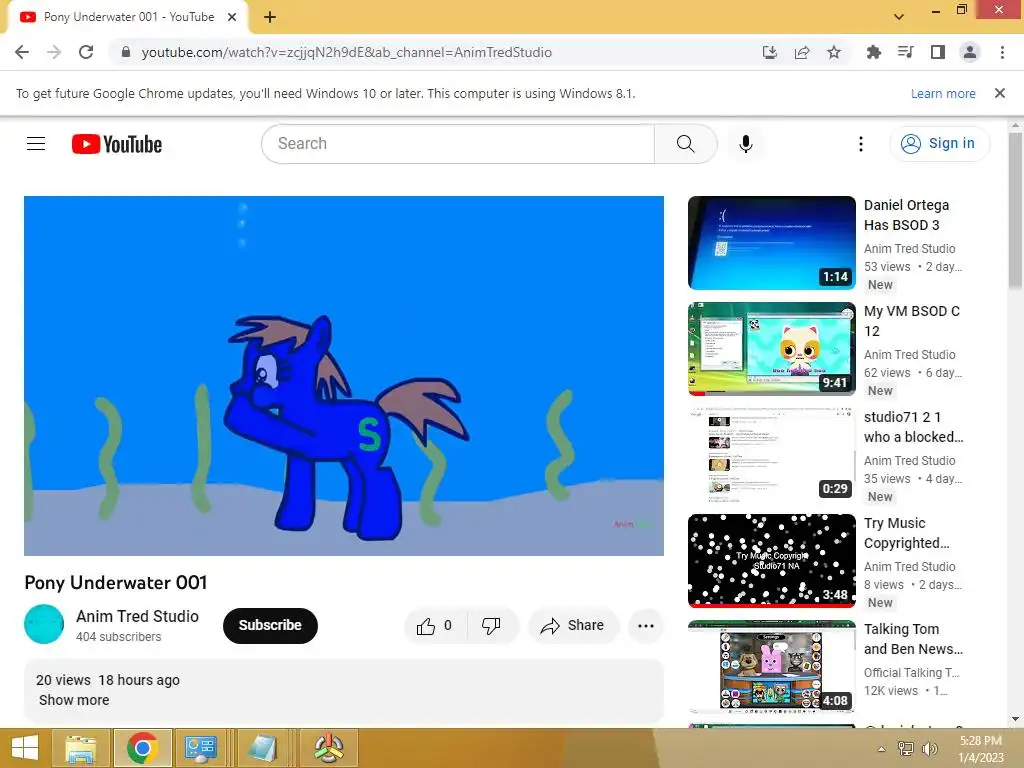Open Chrome's three-dot menu
Screen dimensions: 1024x768
tap(1002, 52)
